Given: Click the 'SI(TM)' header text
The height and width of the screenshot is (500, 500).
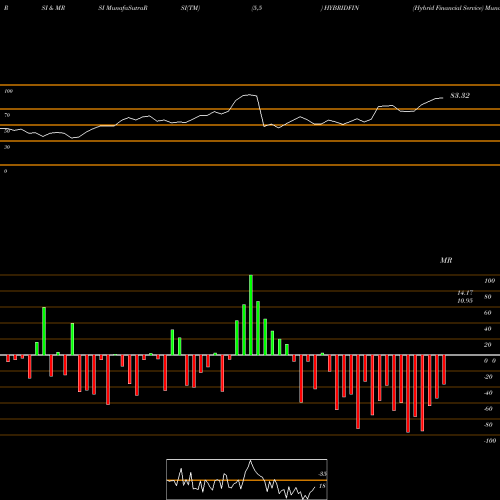Looking at the screenshot, I should click(x=190, y=8).
